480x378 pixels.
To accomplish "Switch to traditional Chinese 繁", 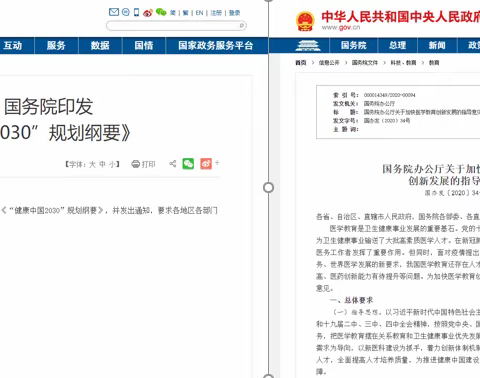I will click(x=186, y=13).
